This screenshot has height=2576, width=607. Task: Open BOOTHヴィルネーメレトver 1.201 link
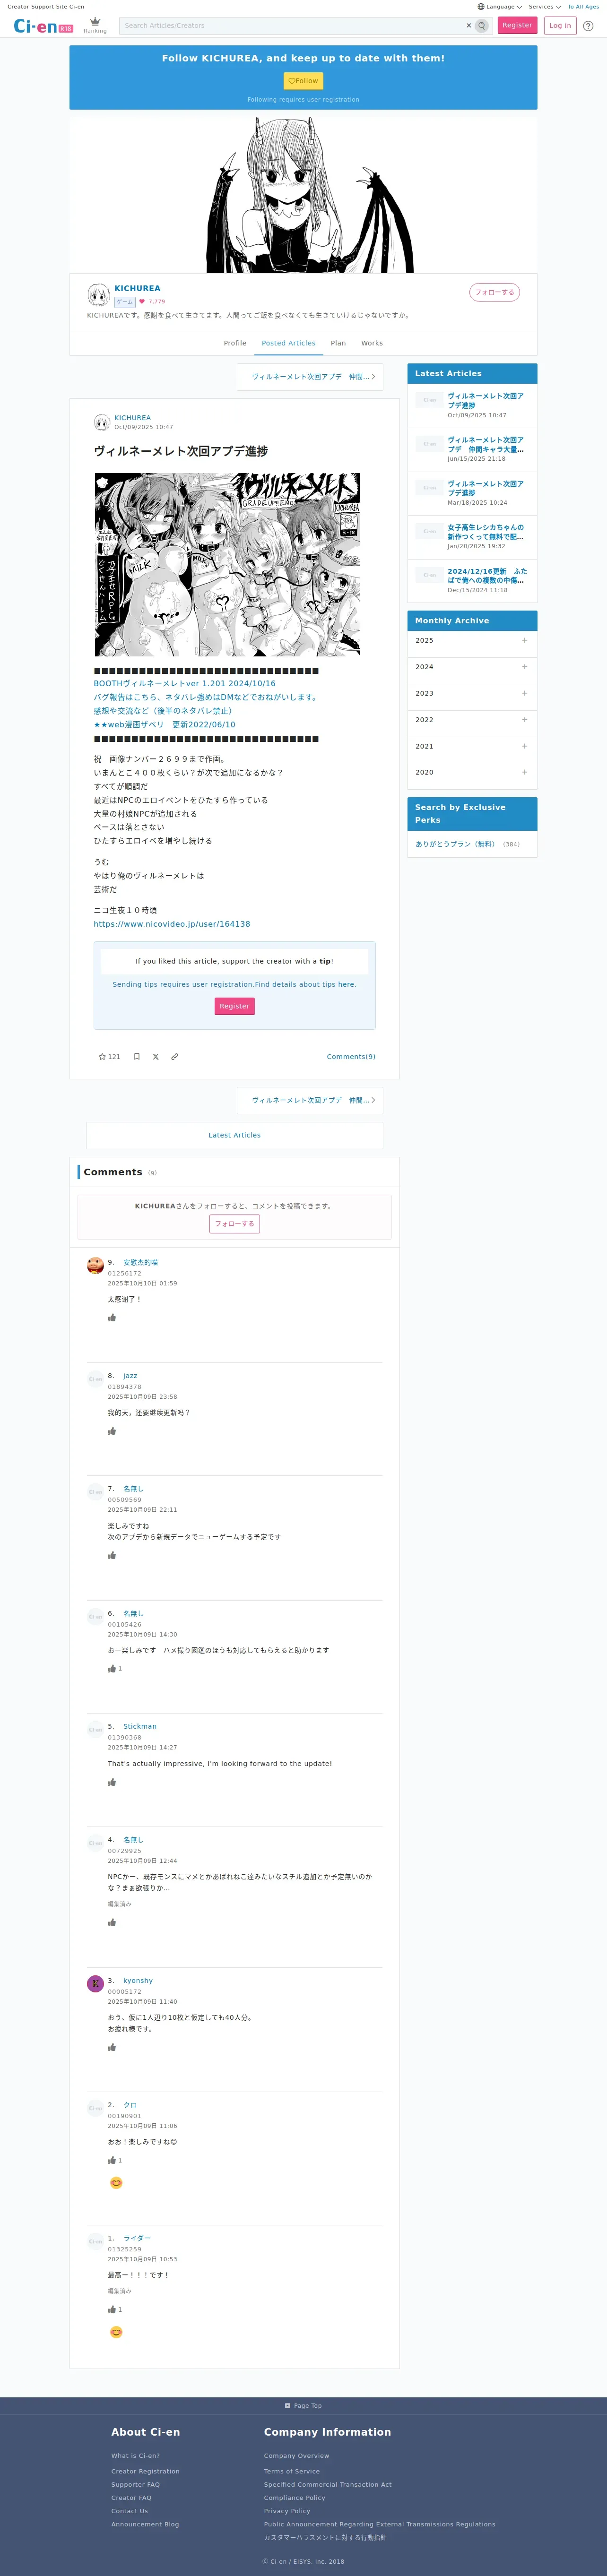(x=185, y=684)
